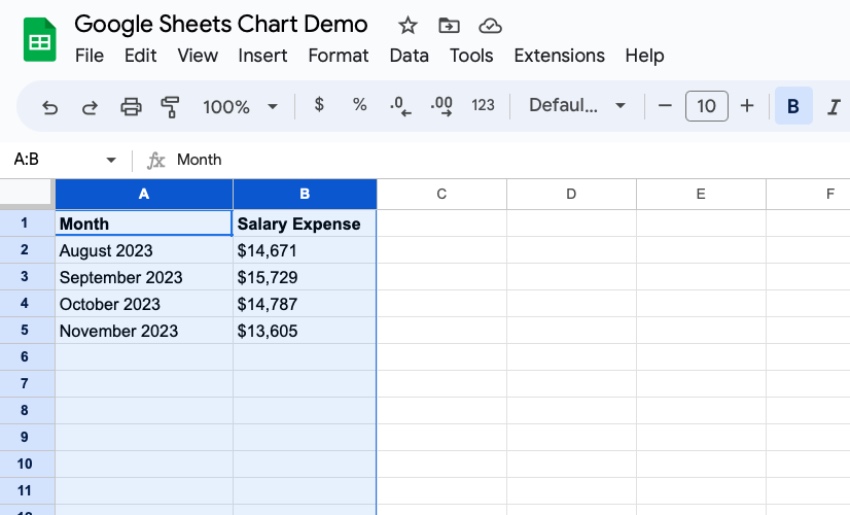This screenshot has width=850, height=515.
Task: Expand the name box range dropdown arrow
Action: (111, 160)
